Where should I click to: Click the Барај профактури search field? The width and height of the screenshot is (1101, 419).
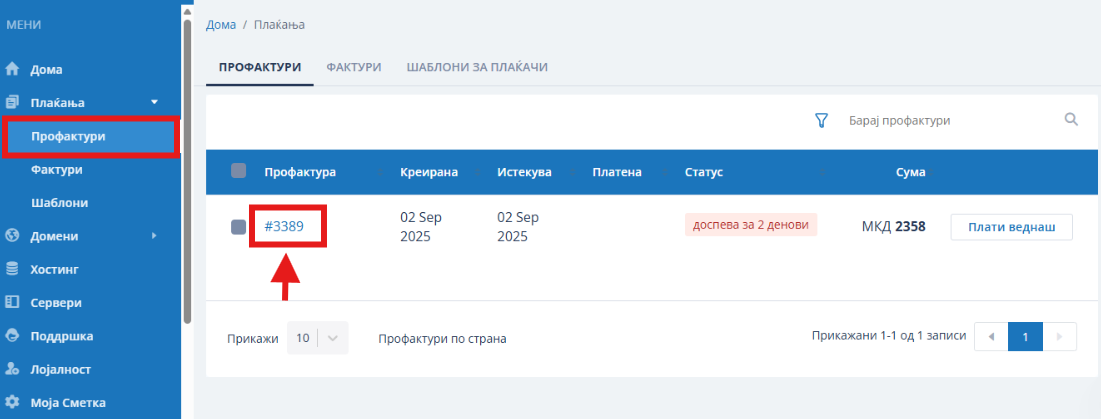(945, 120)
